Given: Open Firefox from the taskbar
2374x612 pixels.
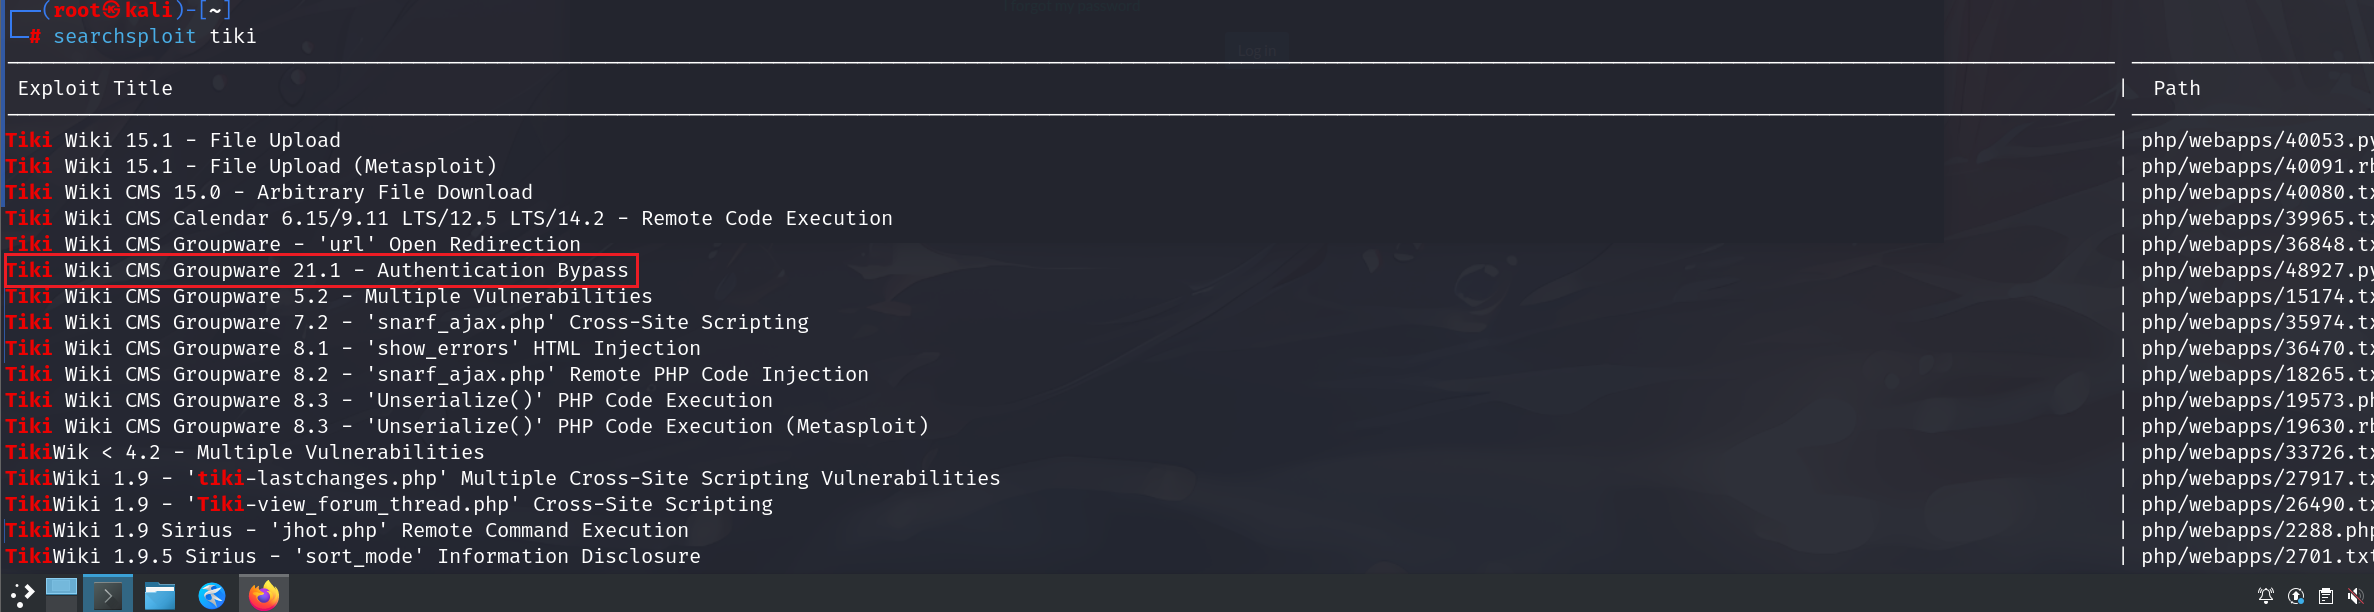Looking at the screenshot, I should (264, 596).
